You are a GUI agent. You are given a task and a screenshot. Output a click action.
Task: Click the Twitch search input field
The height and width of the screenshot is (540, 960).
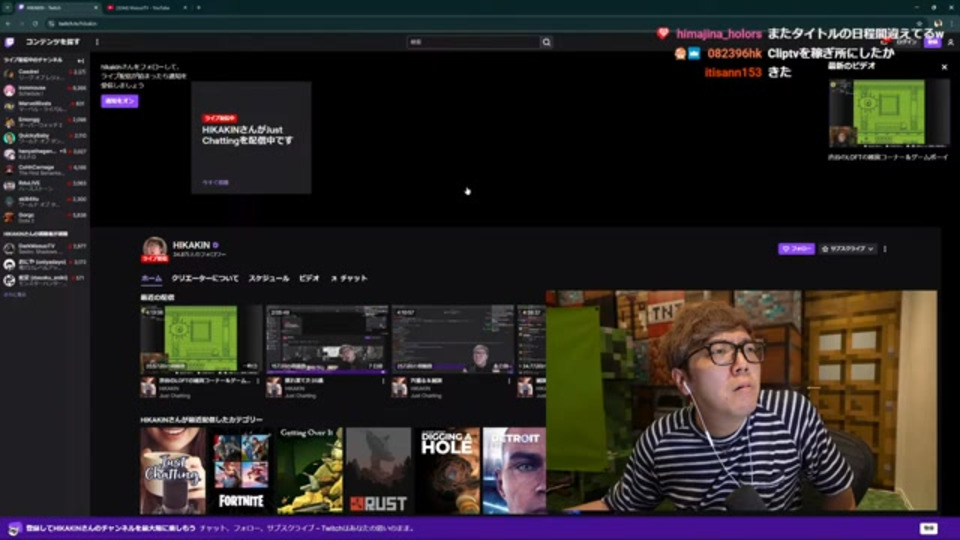pyautogui.click(x=473, y=42)
